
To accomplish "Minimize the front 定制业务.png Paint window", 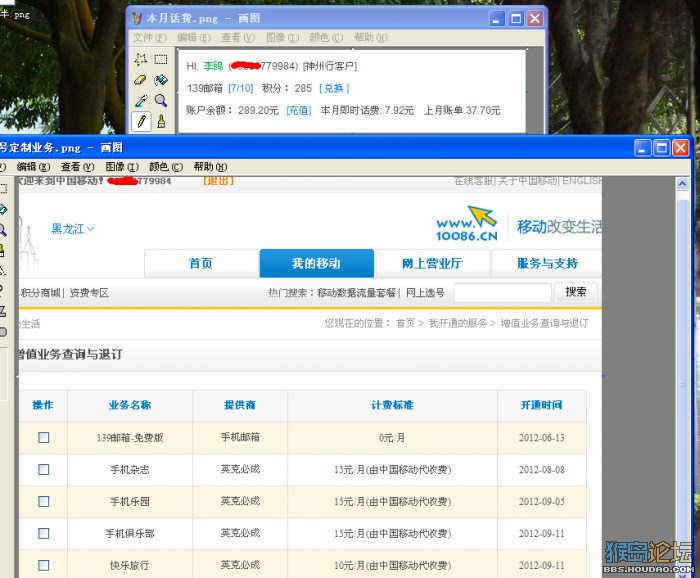I will (642, 148).
